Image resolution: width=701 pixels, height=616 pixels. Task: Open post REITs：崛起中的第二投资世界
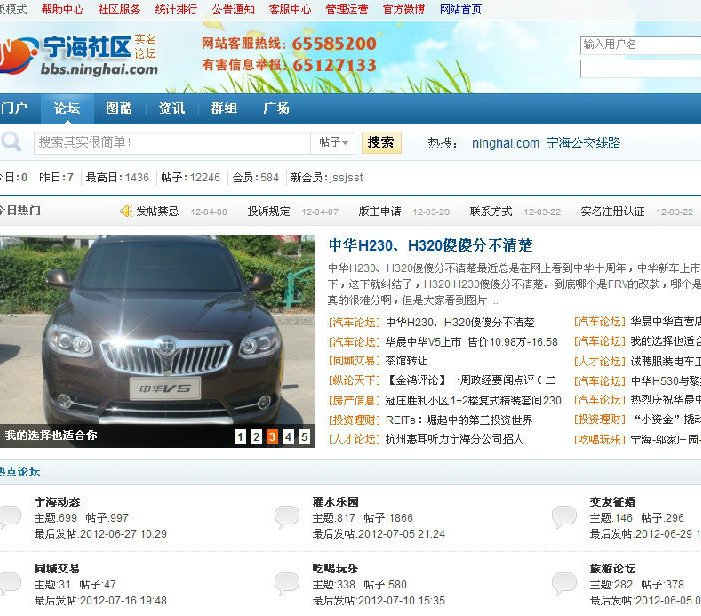(x=459, y=420)
